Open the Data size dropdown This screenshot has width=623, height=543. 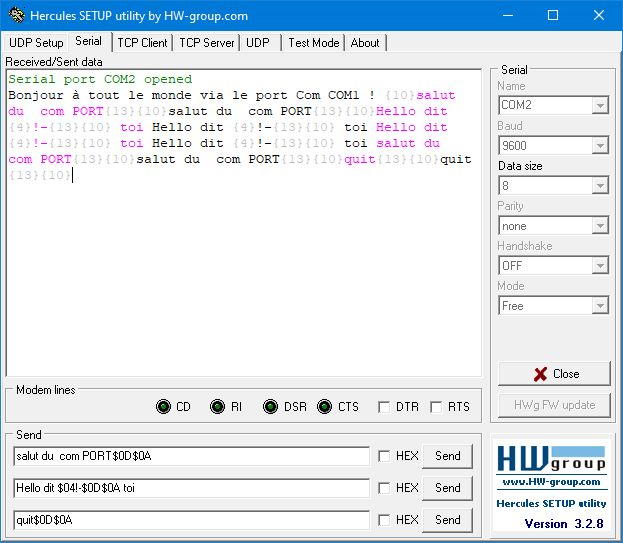[x=599, y=185]
